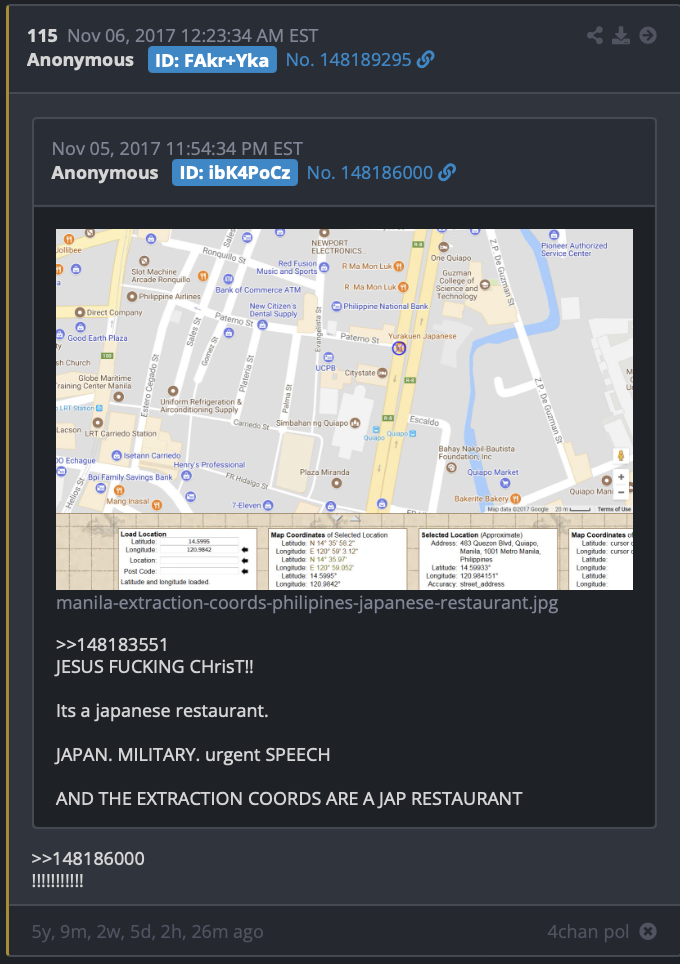The width and height of the screenshot is (680, 964).
Task: Click the right arrow circle icon
Action: click(647, 35)
